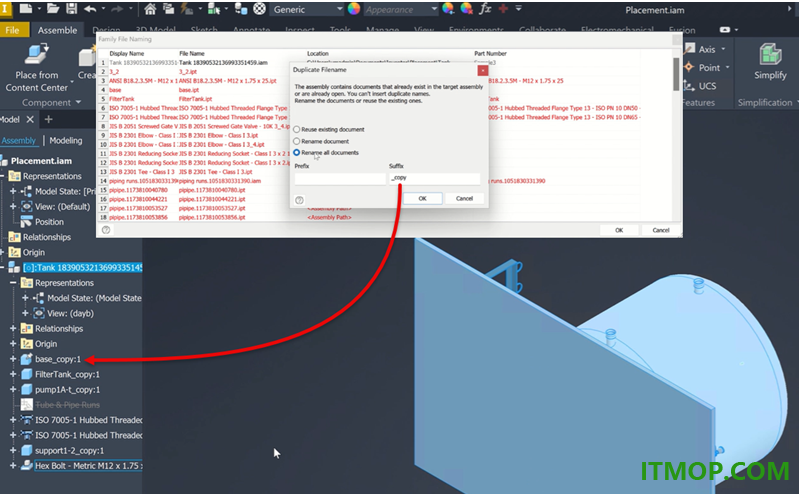
Task: Click the Open folder icon
Action: (53, 8)
